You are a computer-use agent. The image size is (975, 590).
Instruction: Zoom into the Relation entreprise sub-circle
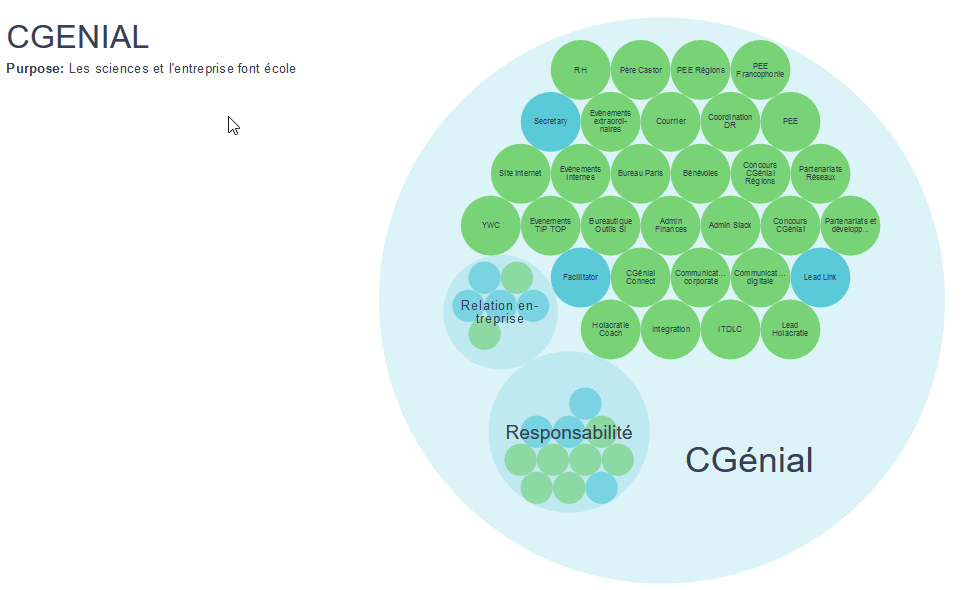499,338
